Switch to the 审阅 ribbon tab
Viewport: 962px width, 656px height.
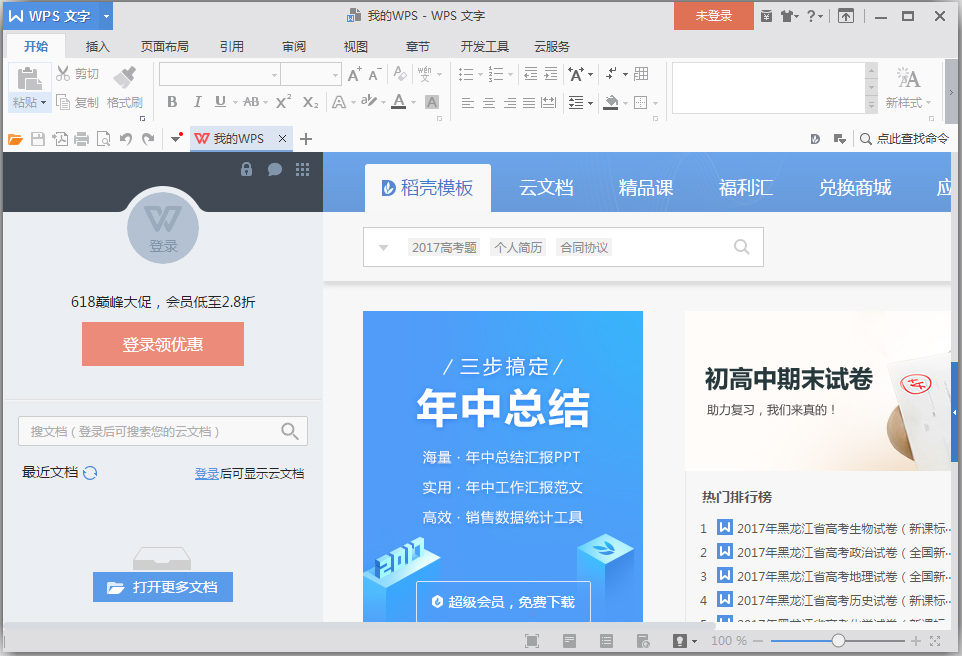294,47
